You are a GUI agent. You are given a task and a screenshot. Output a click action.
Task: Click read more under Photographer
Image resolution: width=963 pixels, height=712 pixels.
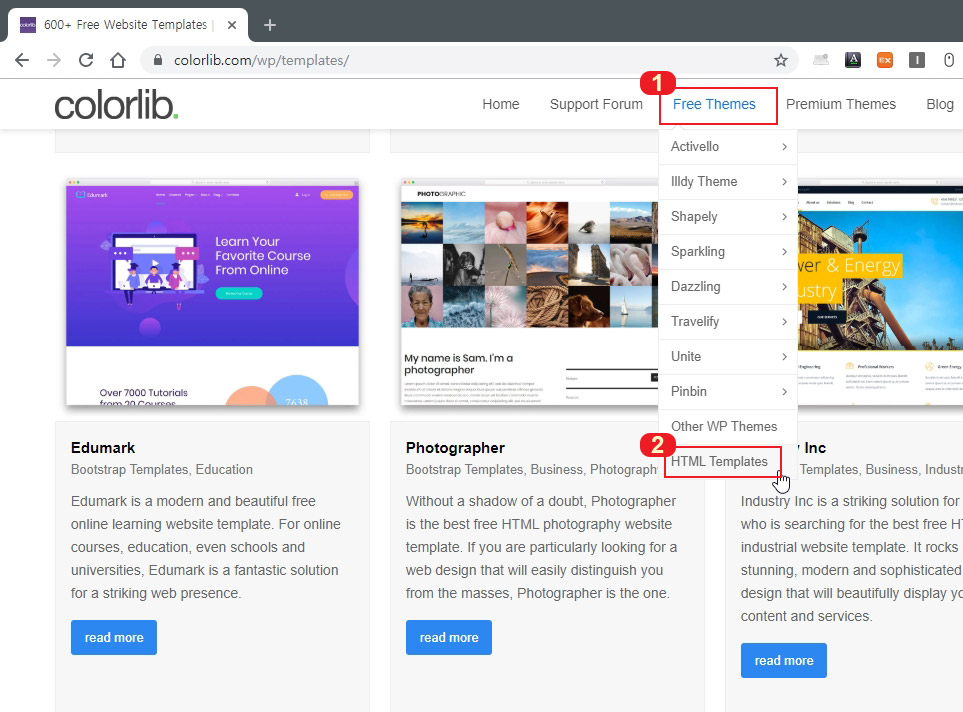point(449,638)
